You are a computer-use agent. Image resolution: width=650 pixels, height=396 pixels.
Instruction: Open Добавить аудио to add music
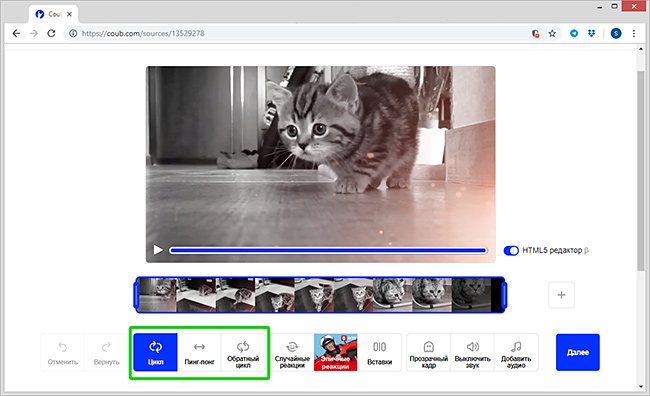(x=516, y=352)
